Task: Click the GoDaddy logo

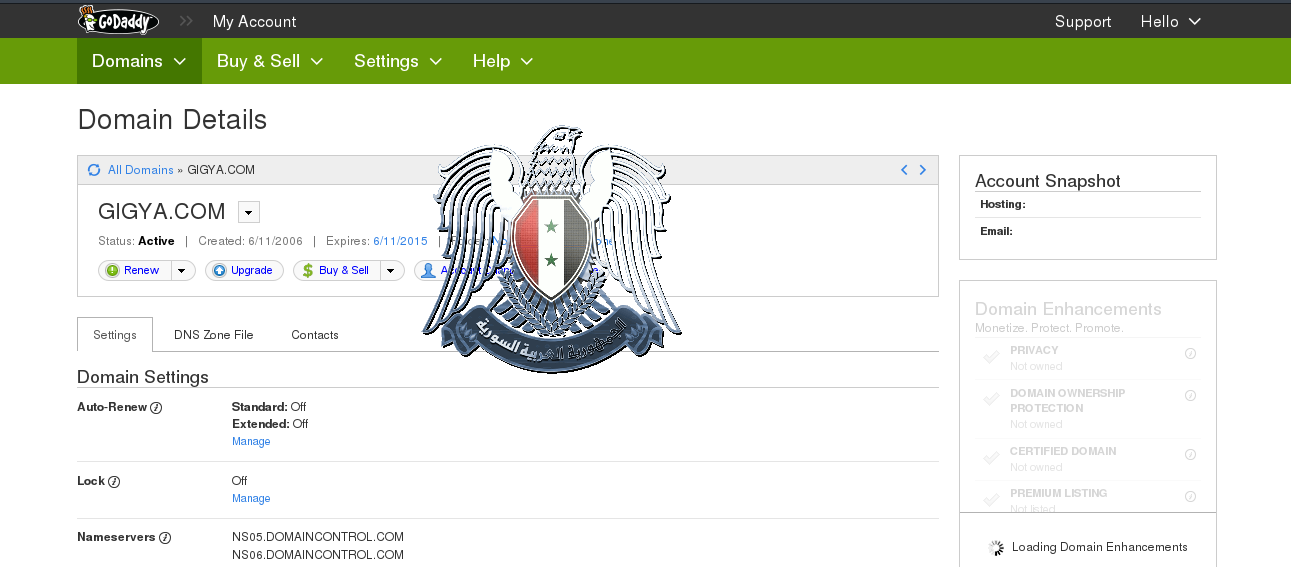Action: click(118, 20)
